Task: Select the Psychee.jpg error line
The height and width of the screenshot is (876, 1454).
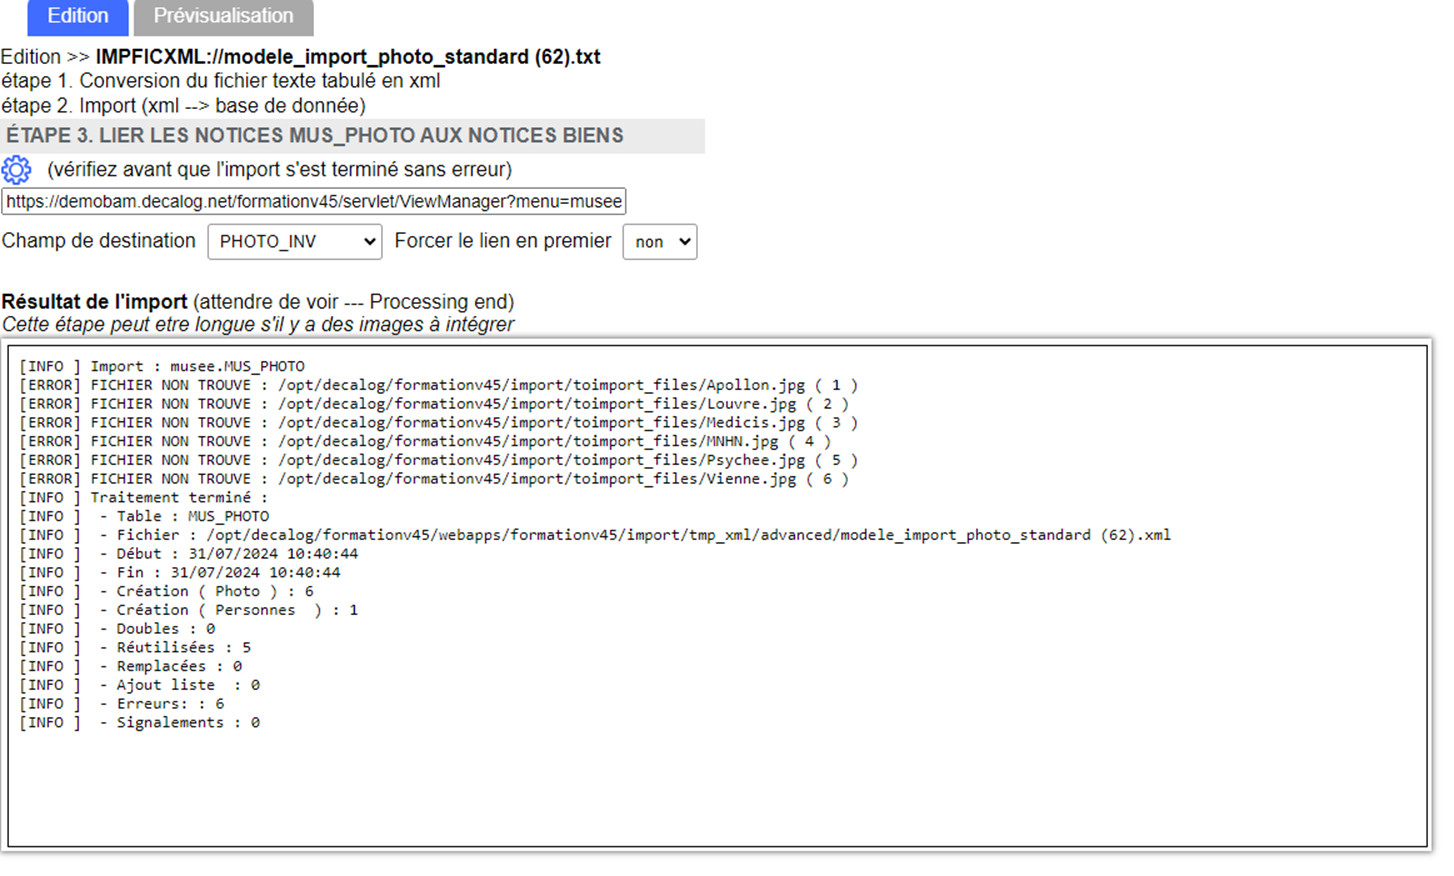Action: [438, 460]
